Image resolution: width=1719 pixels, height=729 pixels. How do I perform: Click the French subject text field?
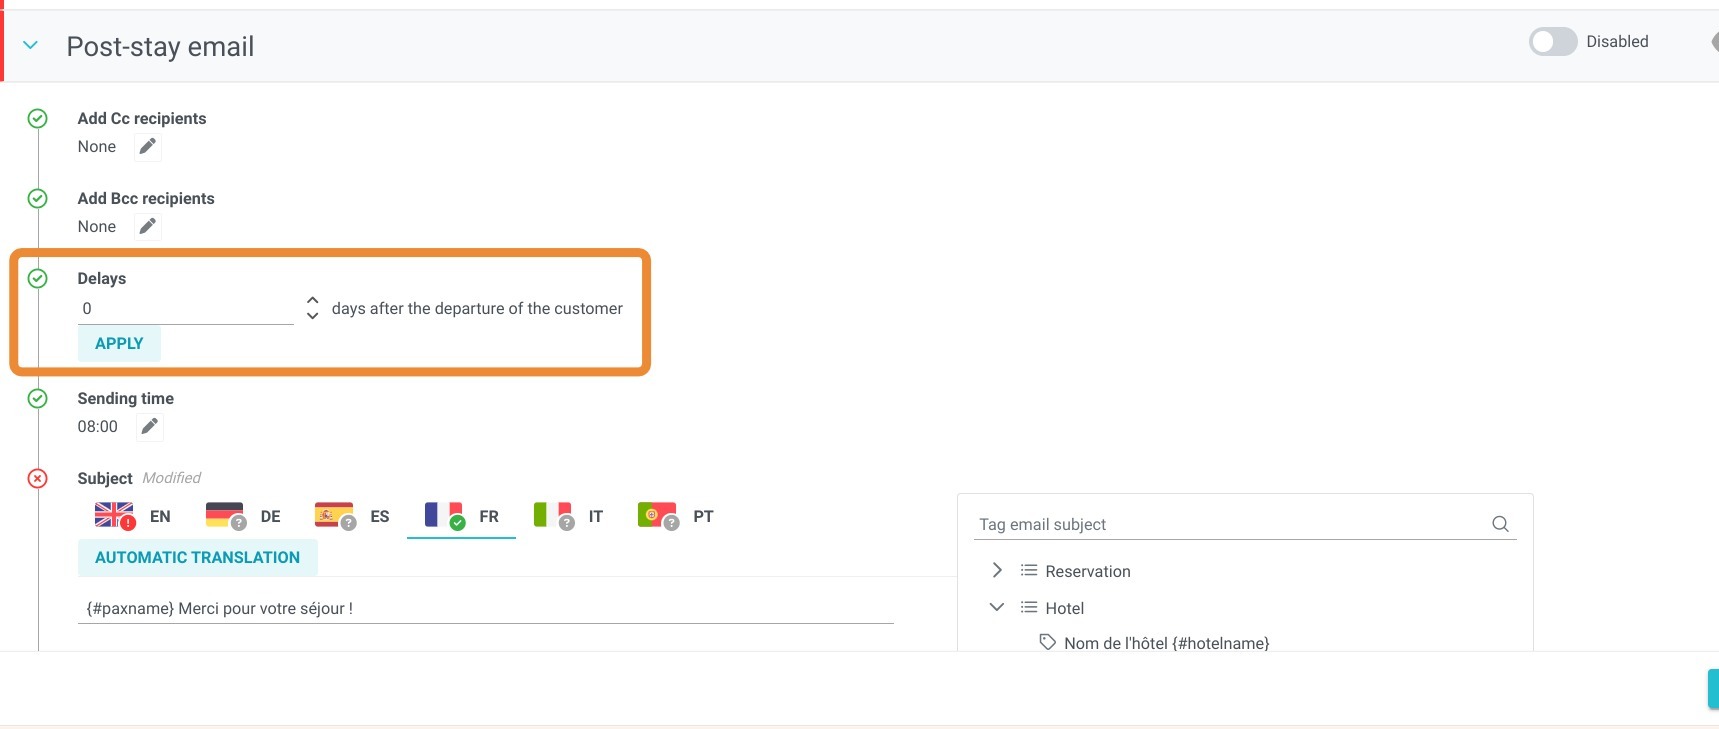(485, 608)
